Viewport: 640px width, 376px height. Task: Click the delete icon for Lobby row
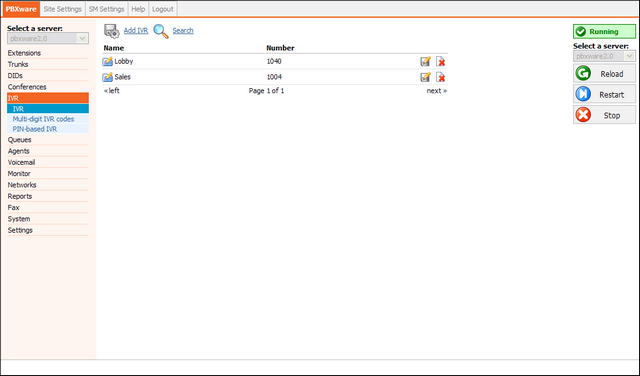[440, 62]
